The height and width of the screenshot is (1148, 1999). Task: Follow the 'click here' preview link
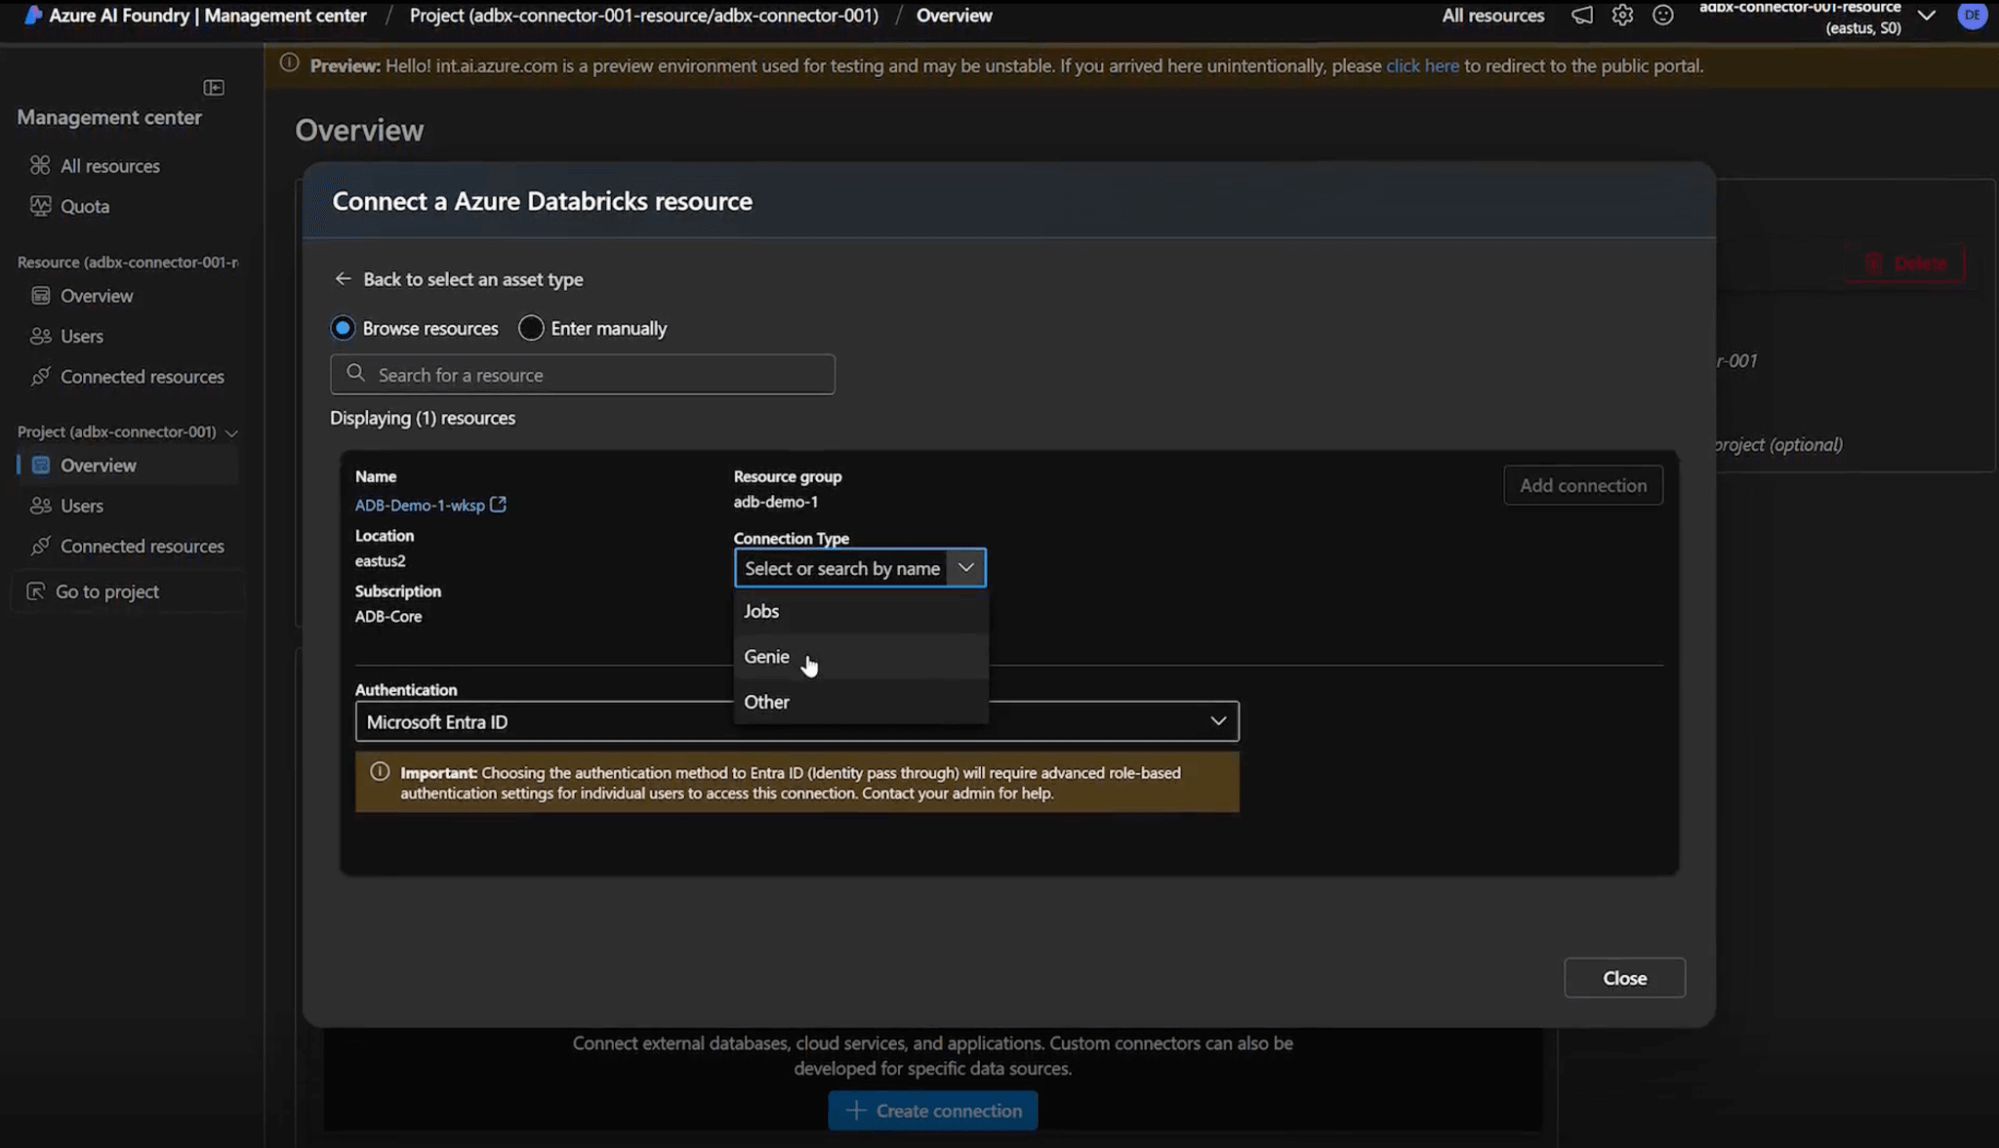tap(1422, 66)
